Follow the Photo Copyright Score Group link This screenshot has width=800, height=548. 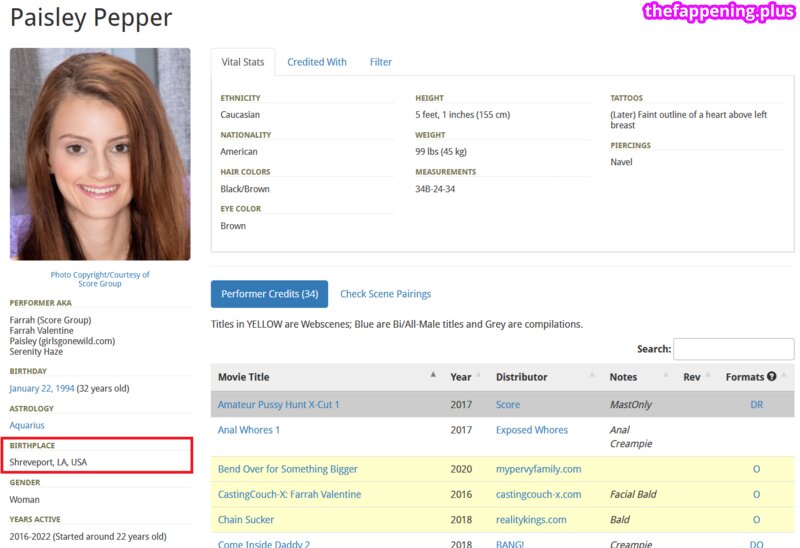[100, 279]
